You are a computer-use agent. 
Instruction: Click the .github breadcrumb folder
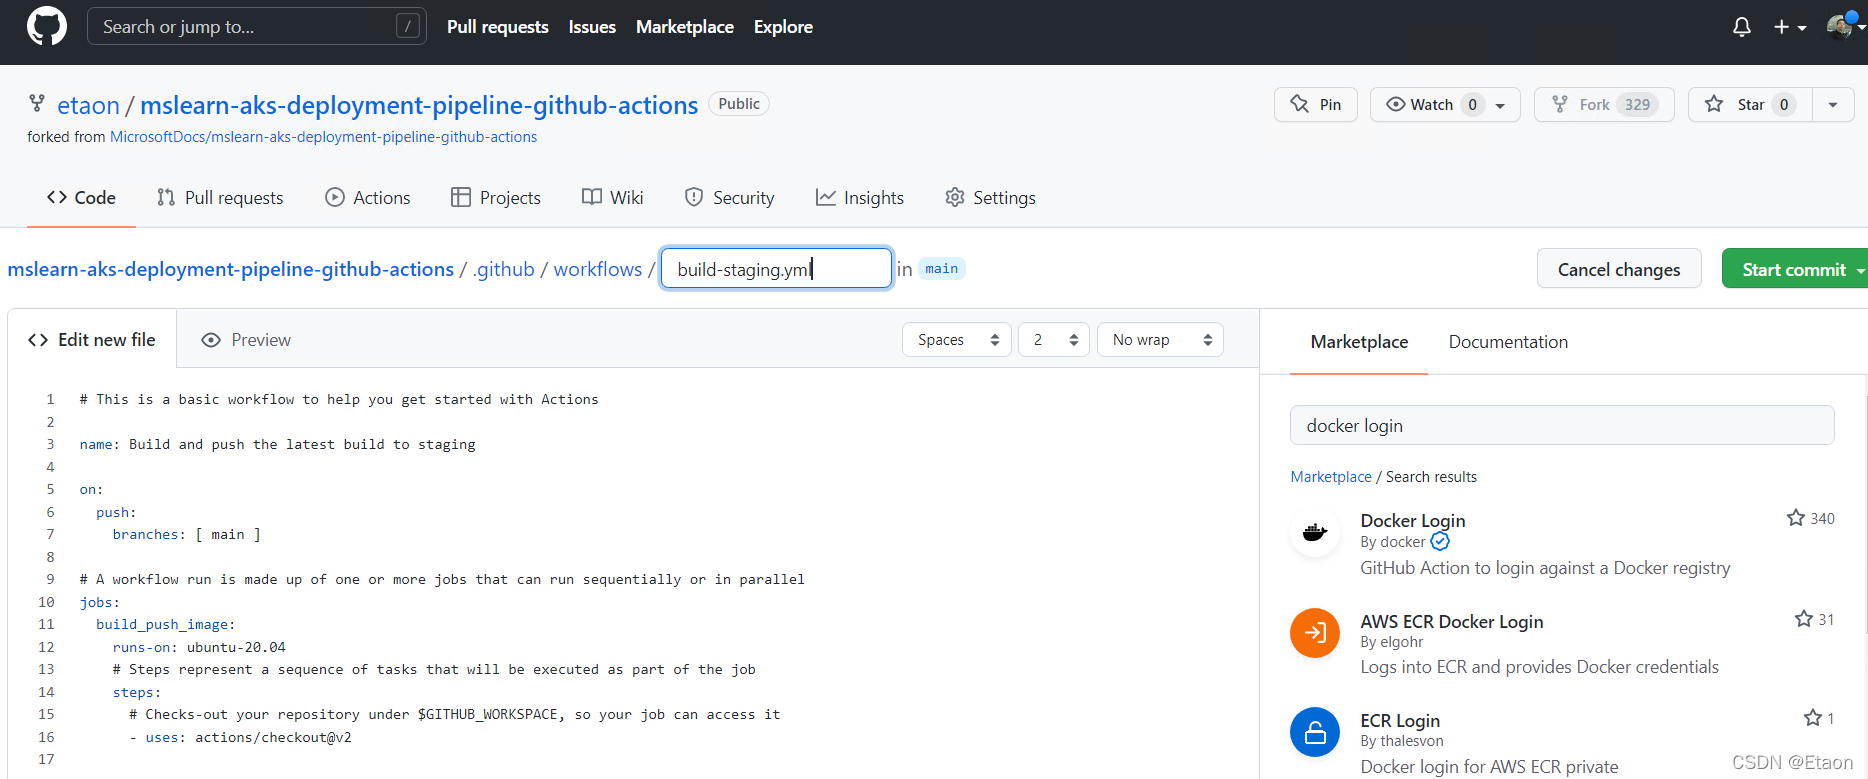504,269
